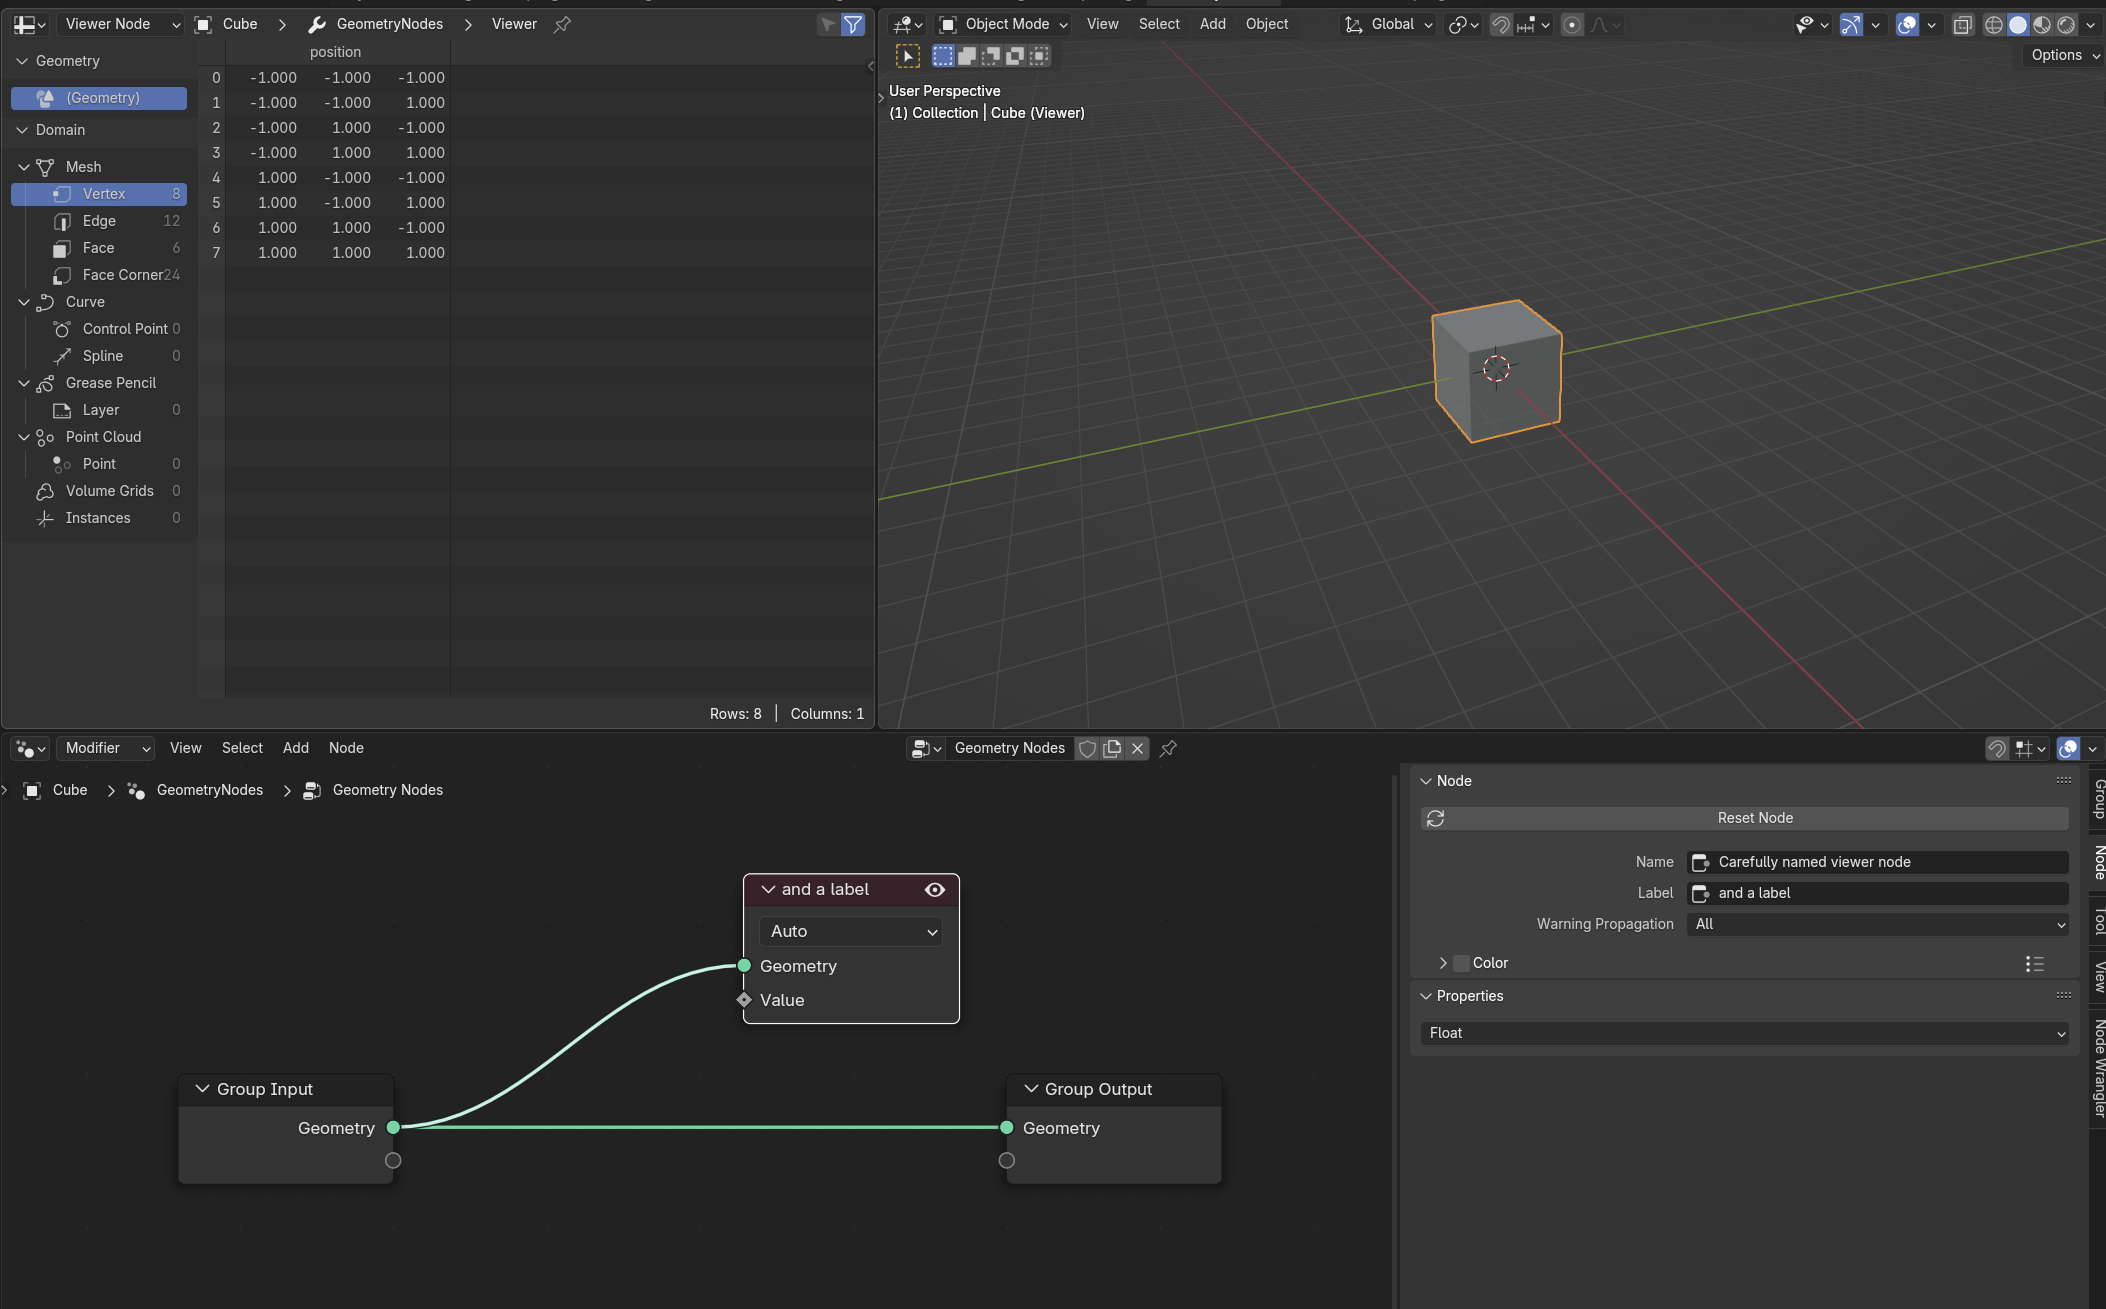Pin the spreadsheet context with pin icon
Screen dimensions: 2106x1309
[x=562, y=24]
